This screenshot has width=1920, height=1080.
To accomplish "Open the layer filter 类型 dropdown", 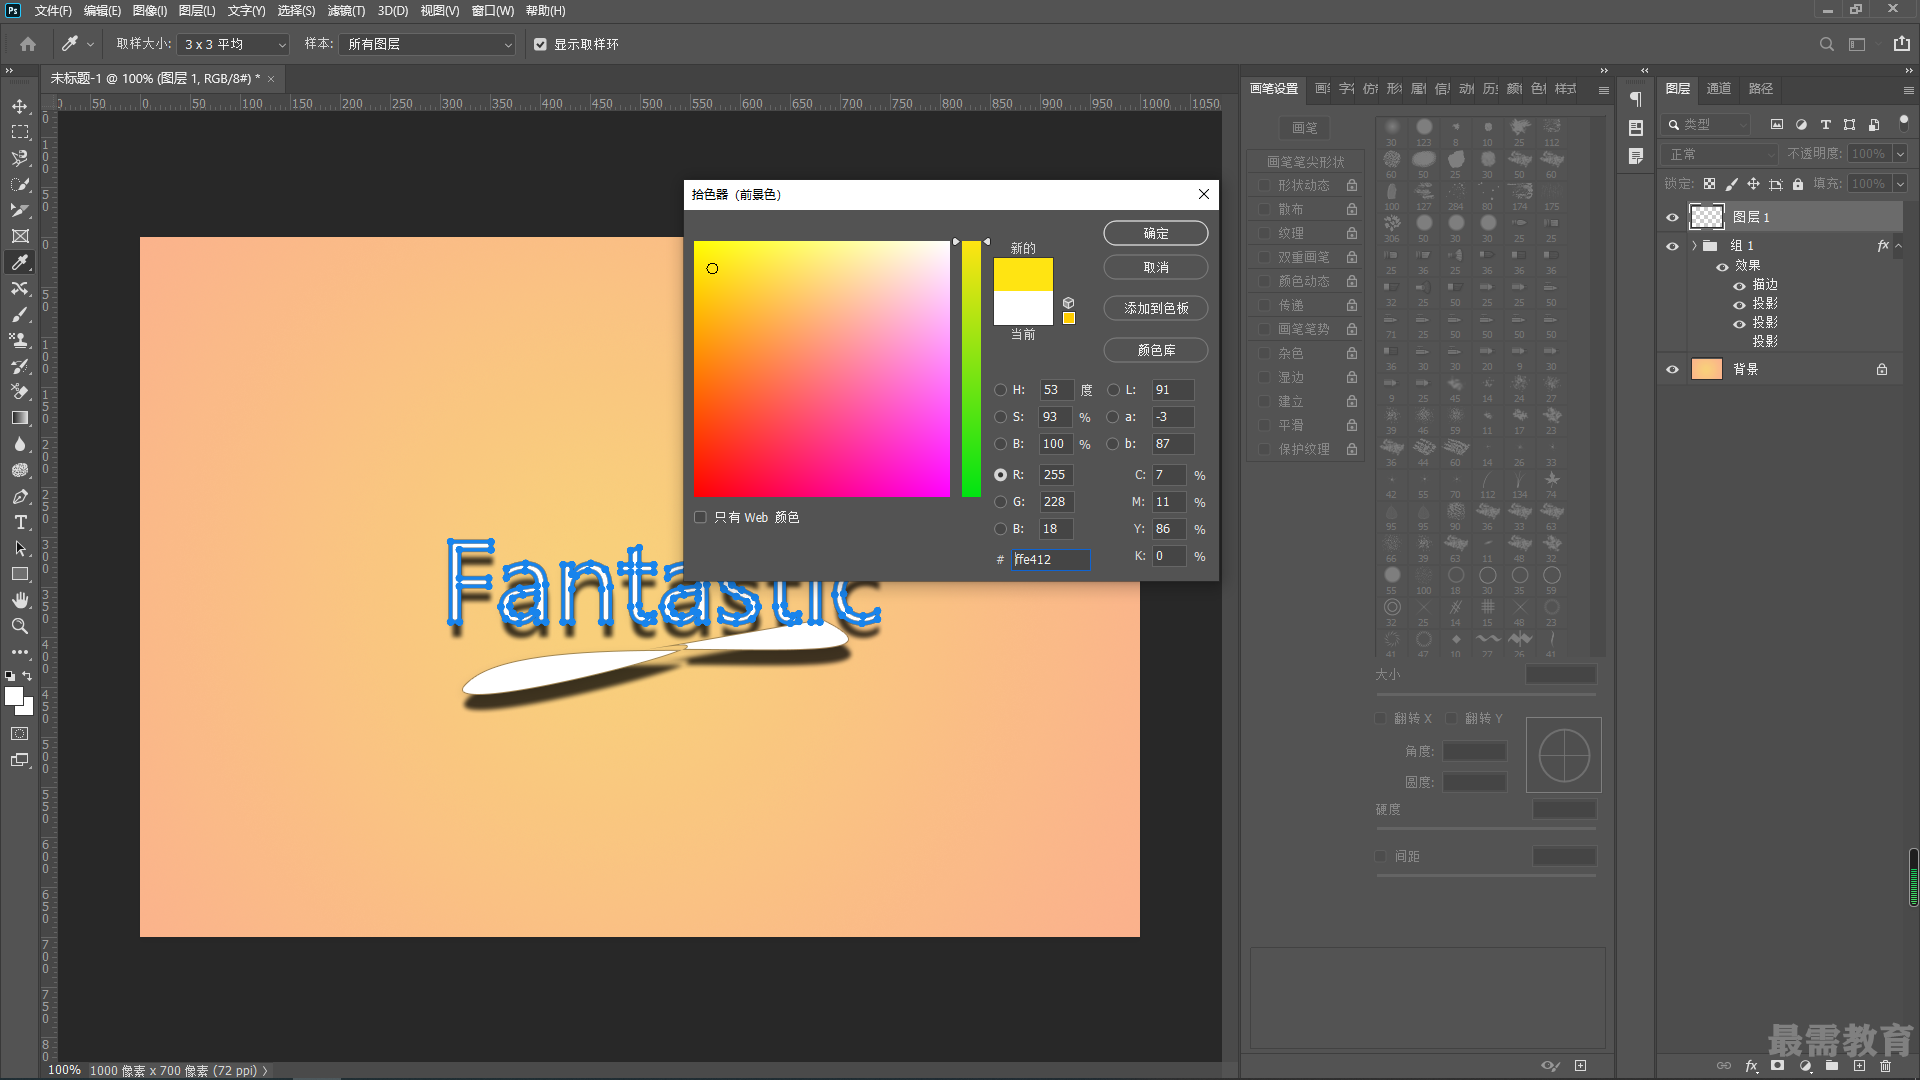I will tap(1706, 125).
